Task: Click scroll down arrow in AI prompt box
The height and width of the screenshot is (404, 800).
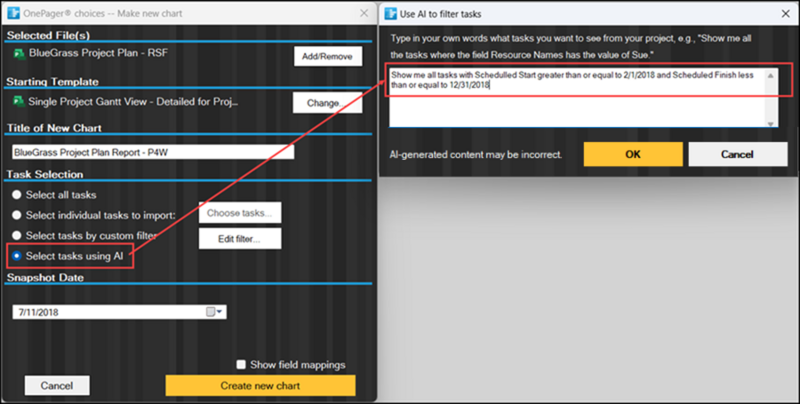Action: tap(771, 123)
